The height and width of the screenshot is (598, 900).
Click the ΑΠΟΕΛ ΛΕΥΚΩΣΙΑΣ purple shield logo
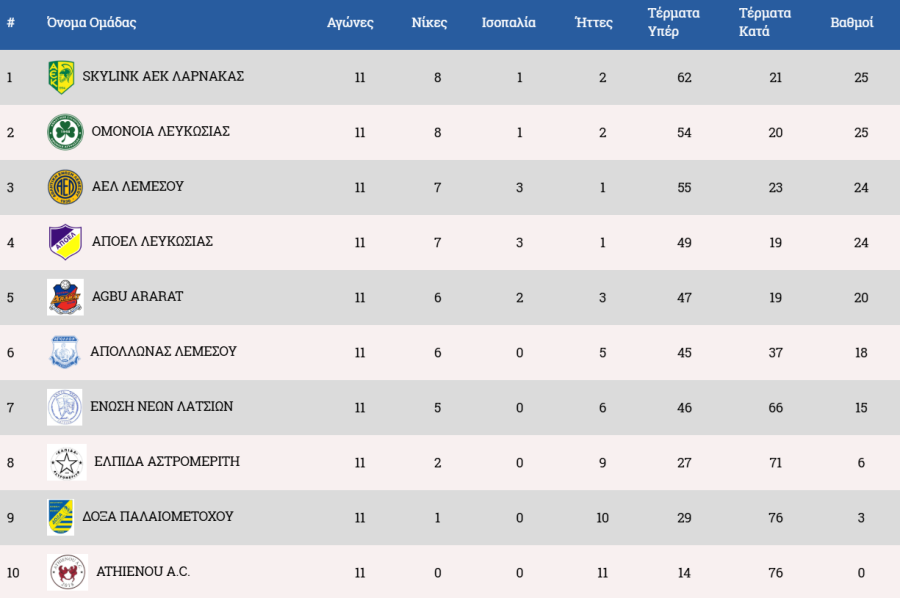click(65, 242)
